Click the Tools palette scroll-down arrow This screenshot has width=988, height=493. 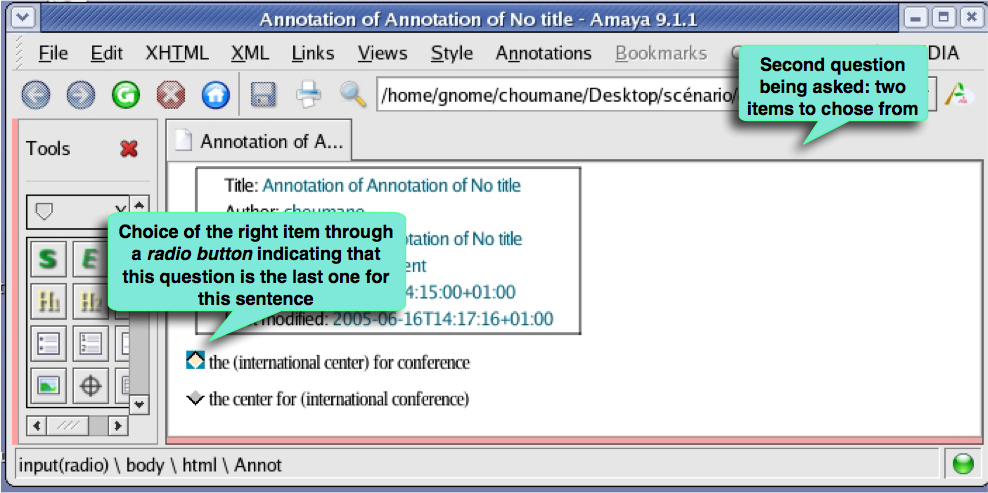pyautogui.click(x=140, y=403)
